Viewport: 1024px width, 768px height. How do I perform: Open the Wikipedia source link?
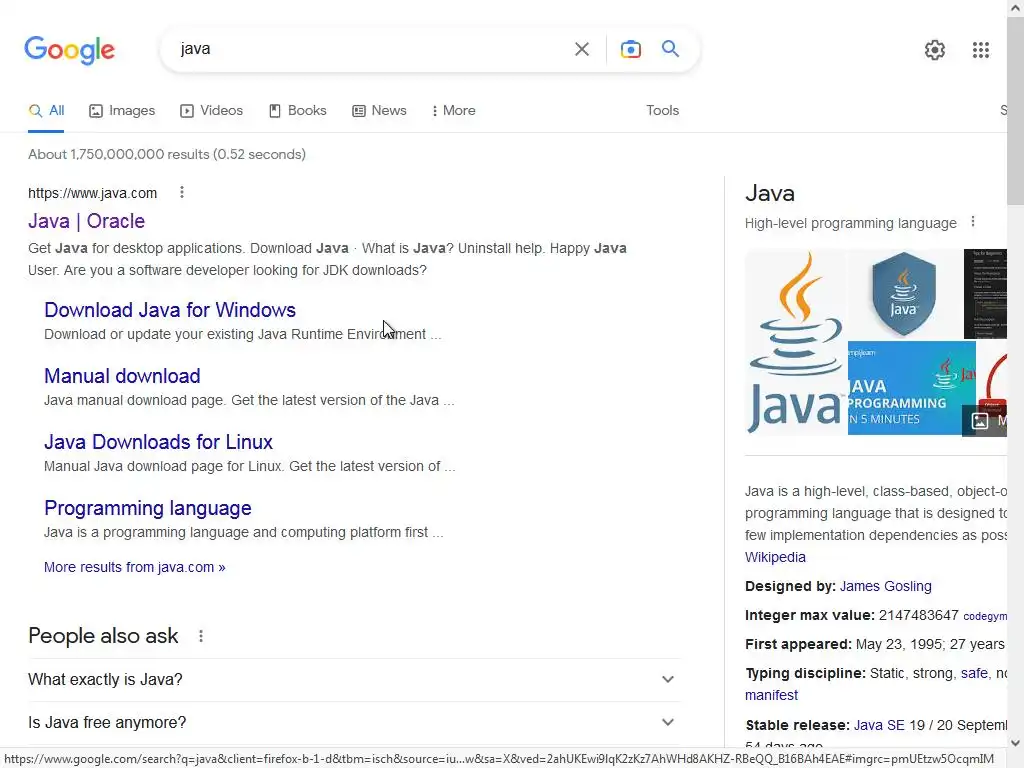(775, 557)
